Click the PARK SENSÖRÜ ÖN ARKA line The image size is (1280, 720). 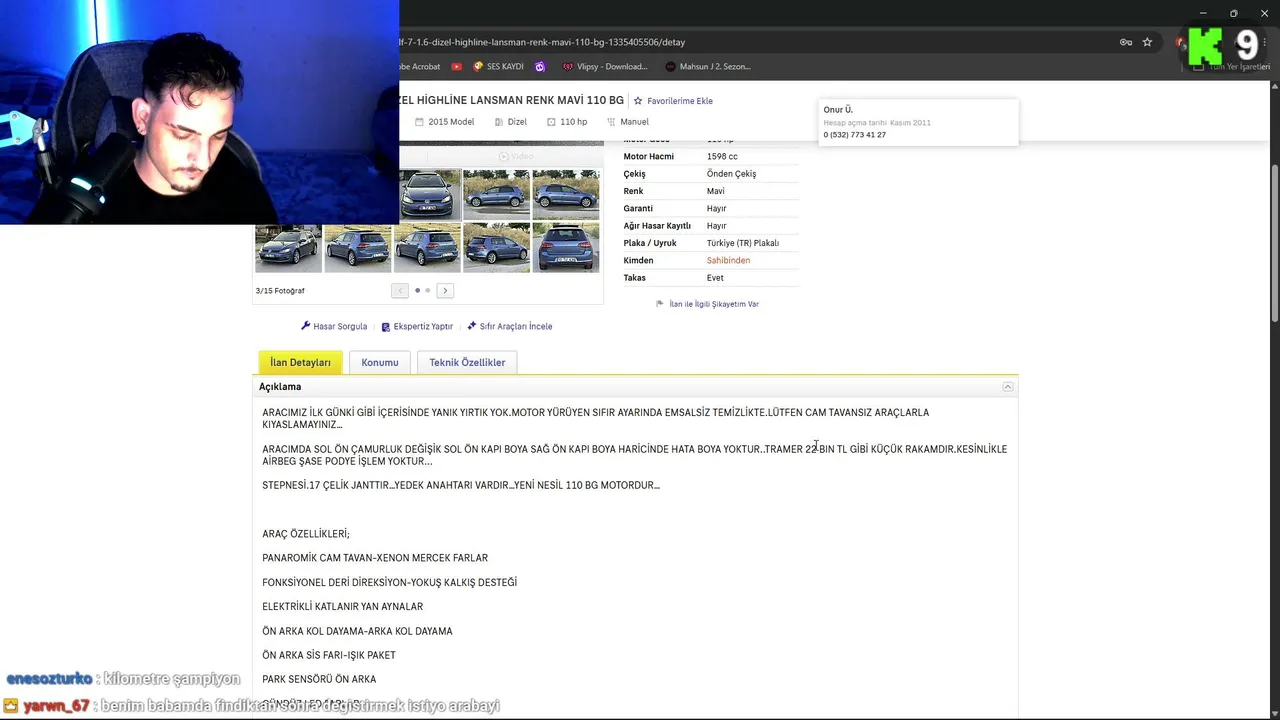pyautogui.click(x=319, y=679)
